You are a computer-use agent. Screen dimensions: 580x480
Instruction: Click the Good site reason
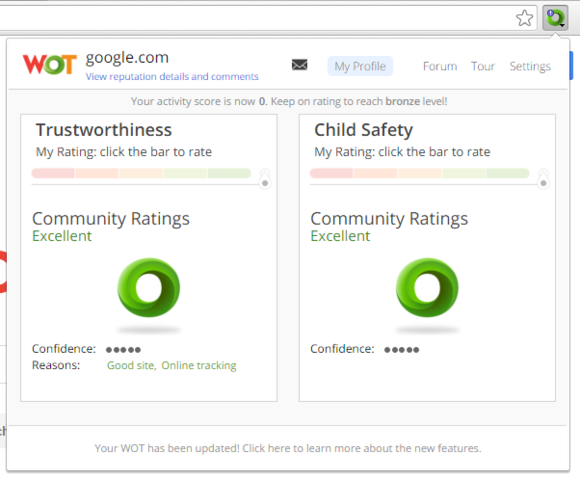point(131,365)
